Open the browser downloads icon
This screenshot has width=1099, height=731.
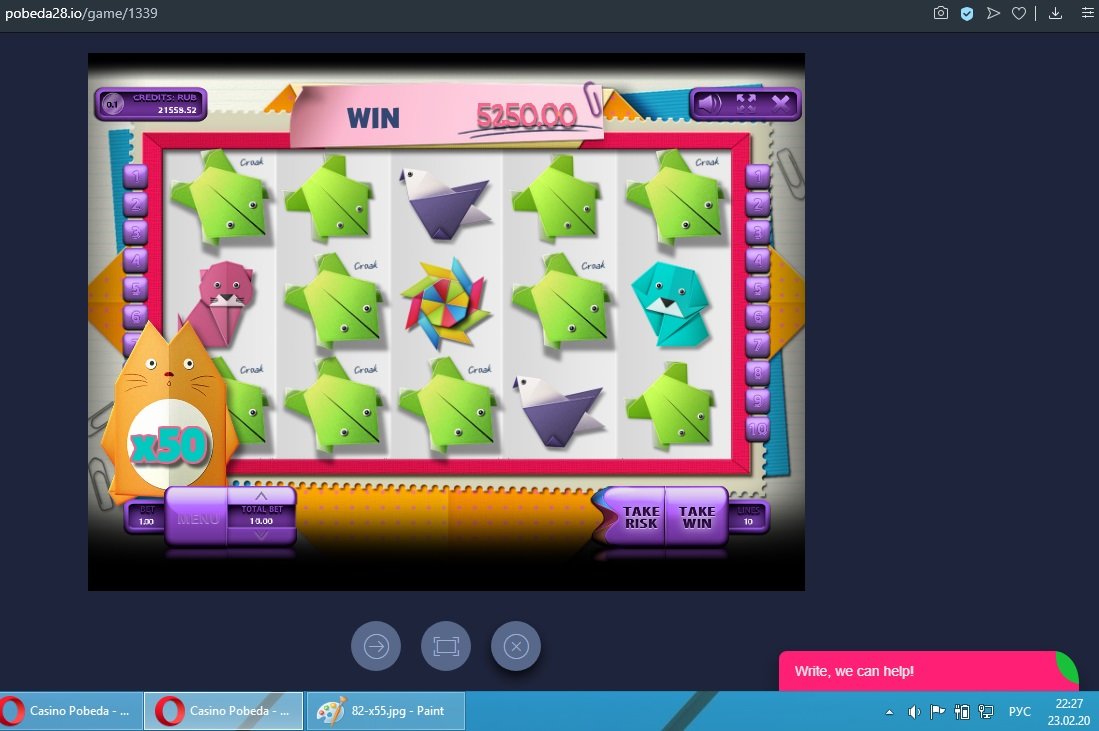[1055, 13]
